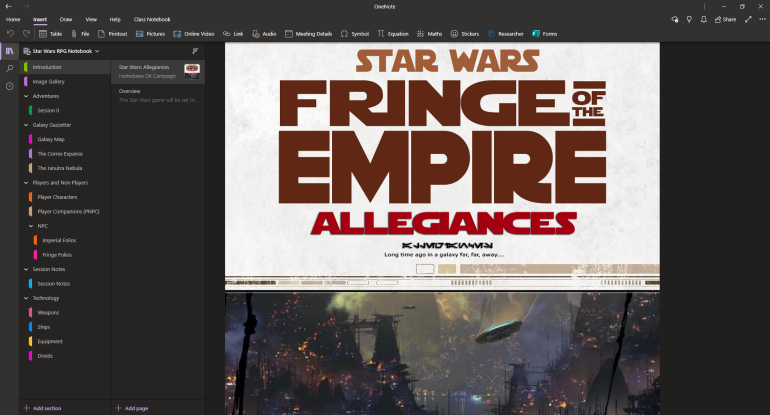Screen dimensions: 770x415
Task: Insert an Online Video
Action: click(193, 33)
